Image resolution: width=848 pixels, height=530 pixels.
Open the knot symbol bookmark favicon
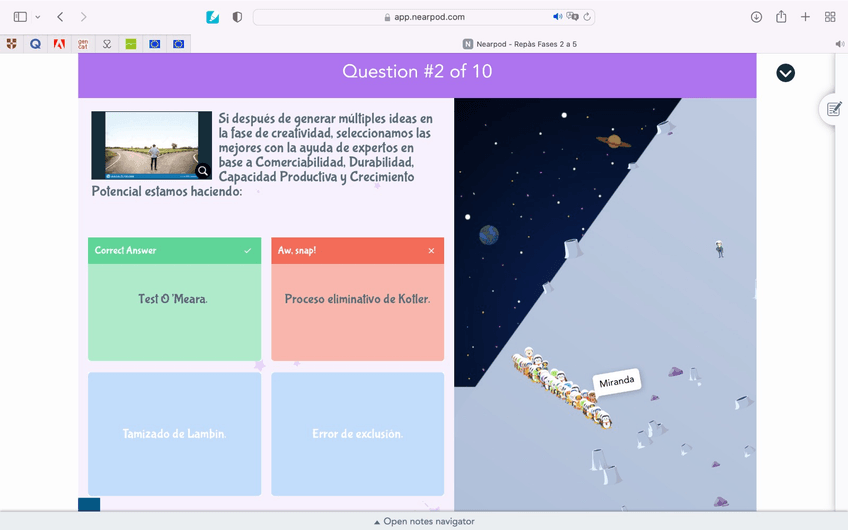point(107,44)
